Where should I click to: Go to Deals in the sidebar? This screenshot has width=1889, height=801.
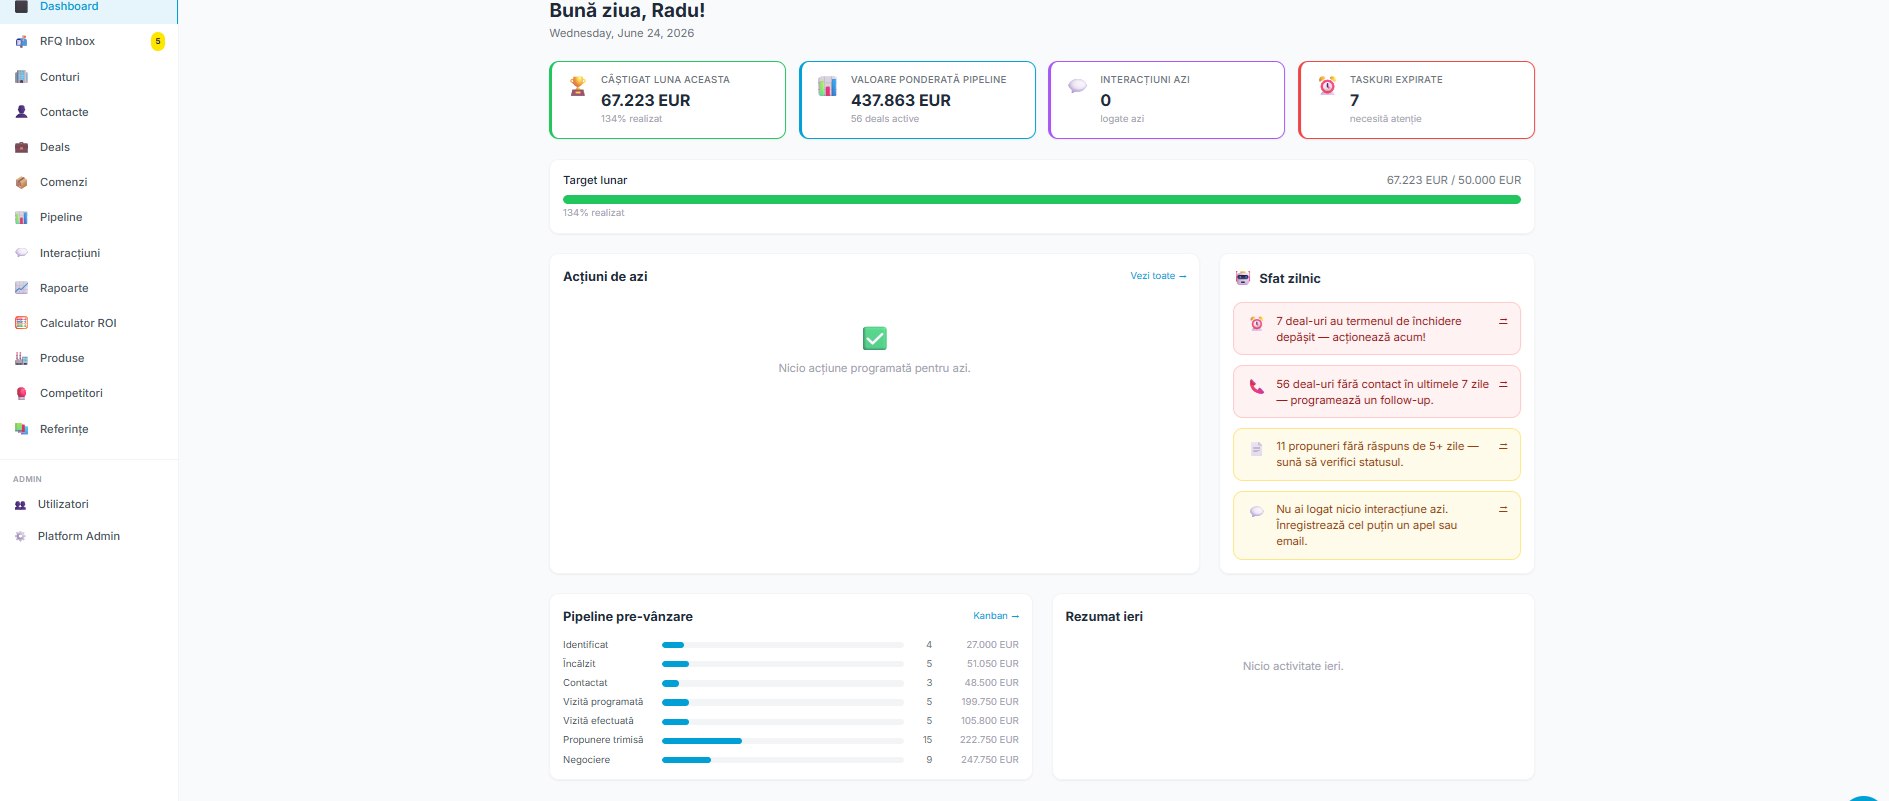[x=89, y=147]
